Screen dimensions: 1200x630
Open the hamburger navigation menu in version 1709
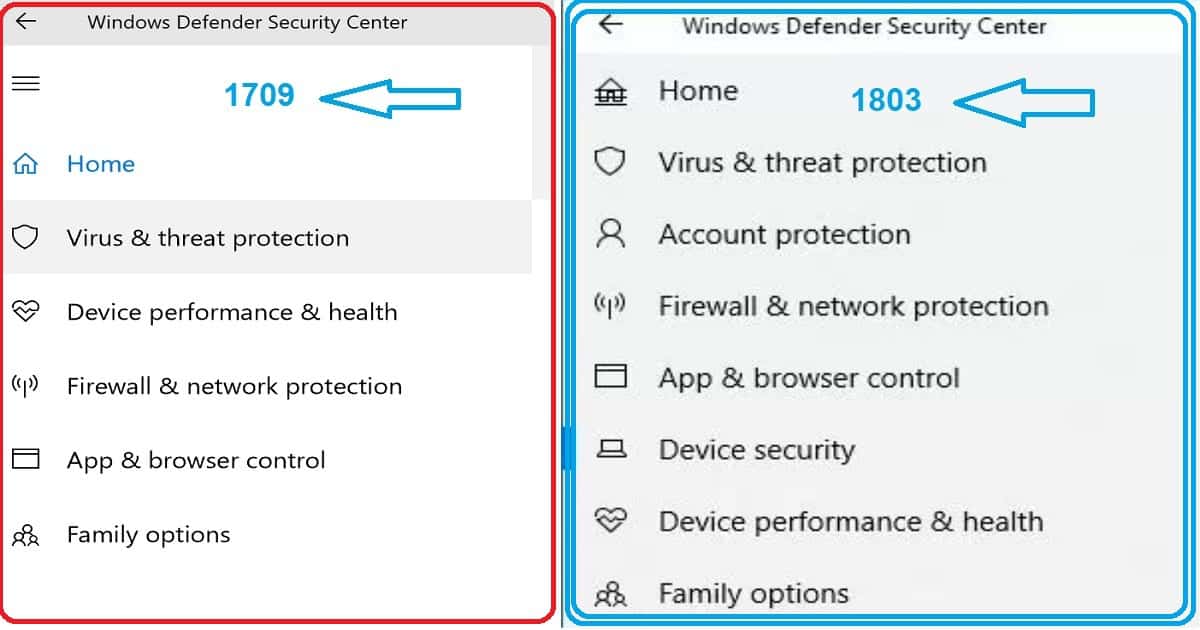coord(25,83)
